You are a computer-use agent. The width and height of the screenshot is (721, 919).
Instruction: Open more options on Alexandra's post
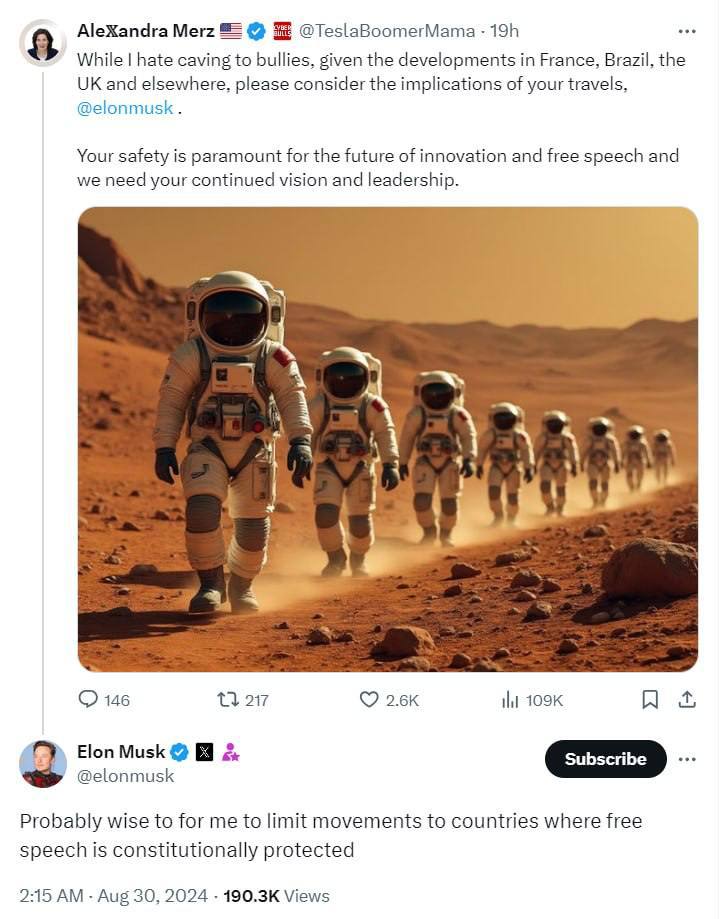tap(687, 31)
